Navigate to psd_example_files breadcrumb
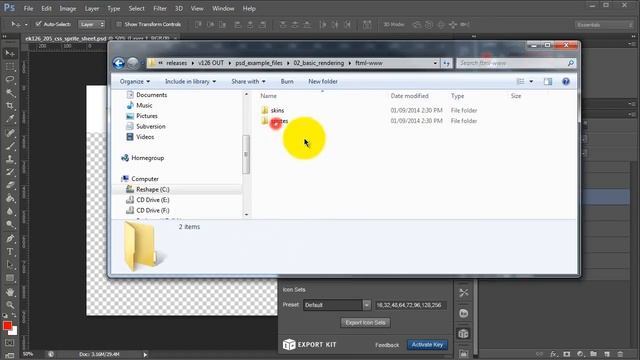Image resolution: width=640 pixels, height=360 pixels. pos(259,63)
